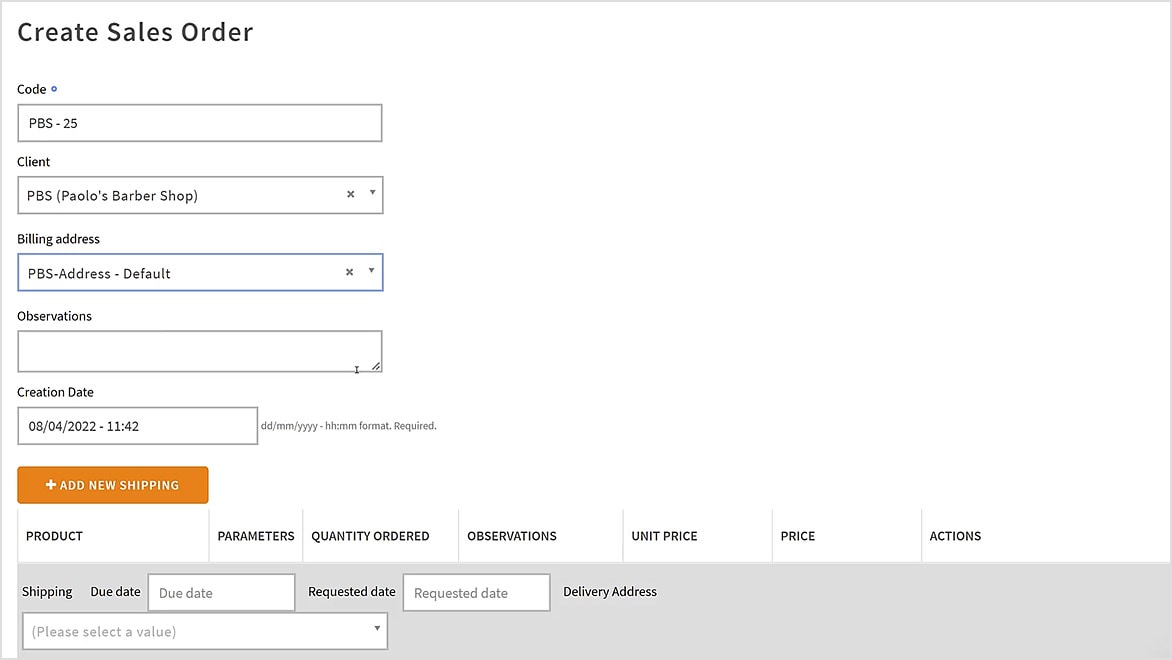Click the Requested date input box
Screen dimensions: 1172x660
click(x=475, y=592)
